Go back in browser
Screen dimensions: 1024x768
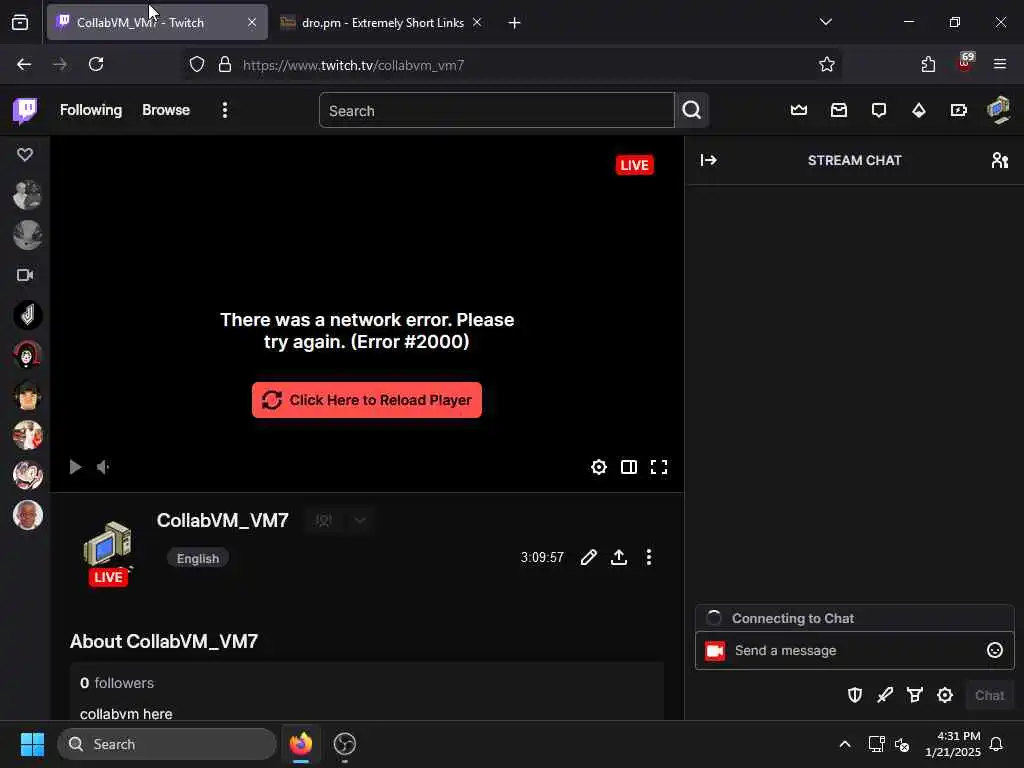click(x=24, y=64)
